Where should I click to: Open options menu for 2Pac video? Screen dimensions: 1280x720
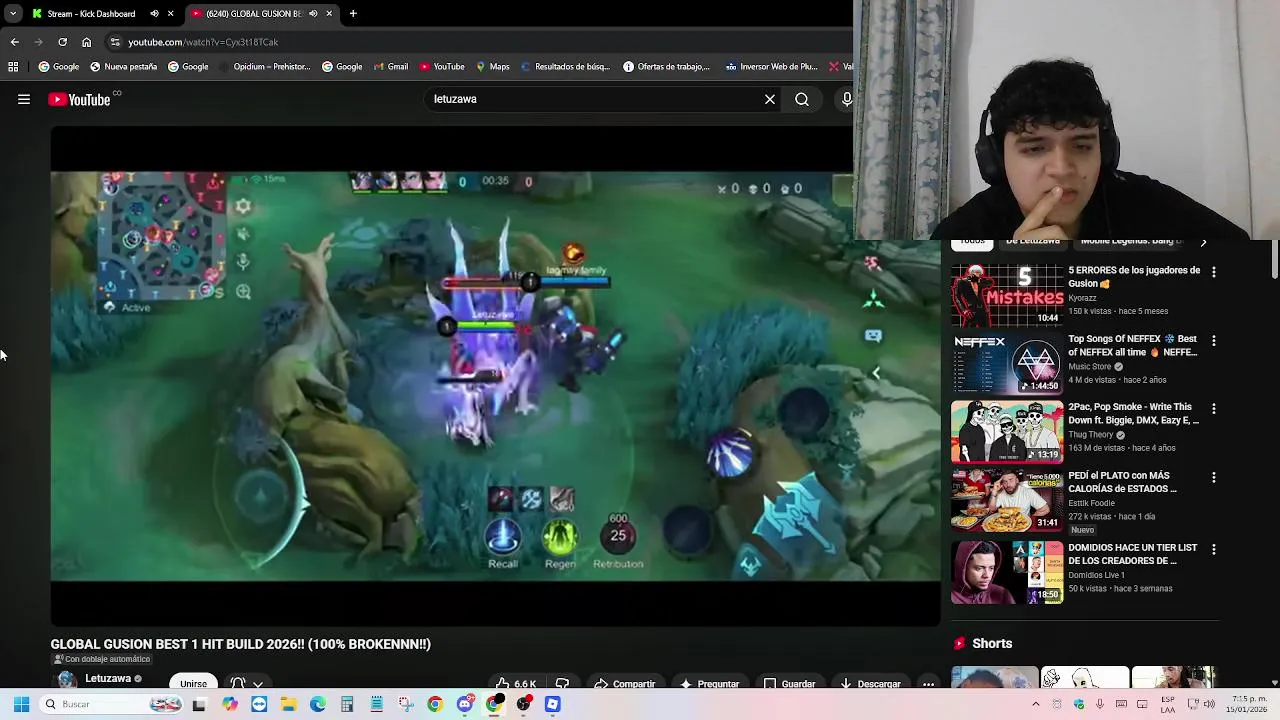point(1214,409)
